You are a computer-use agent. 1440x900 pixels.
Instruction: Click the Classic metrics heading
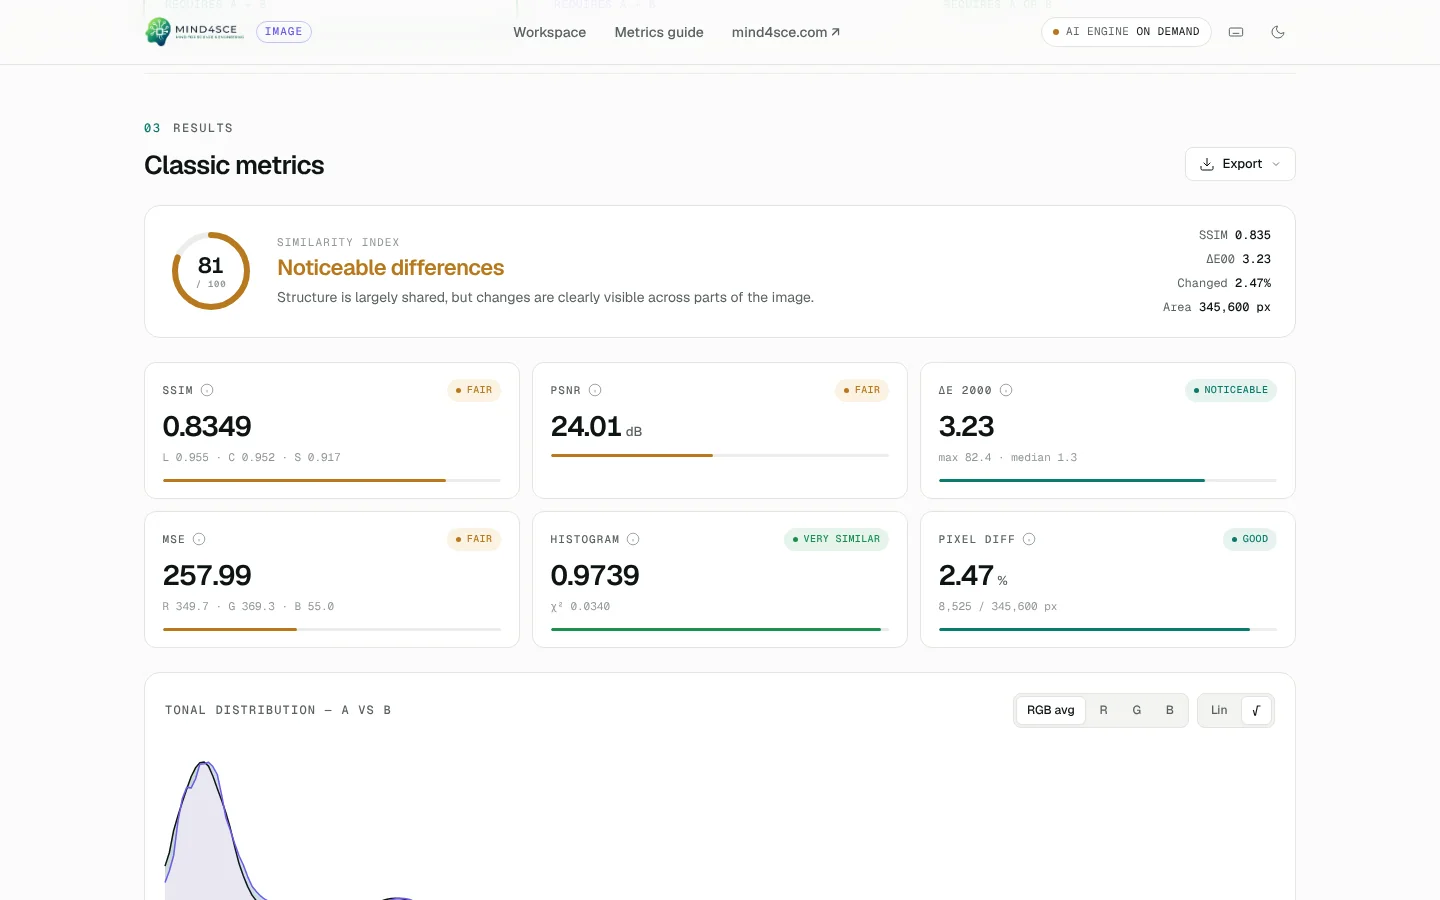[234, 165]
